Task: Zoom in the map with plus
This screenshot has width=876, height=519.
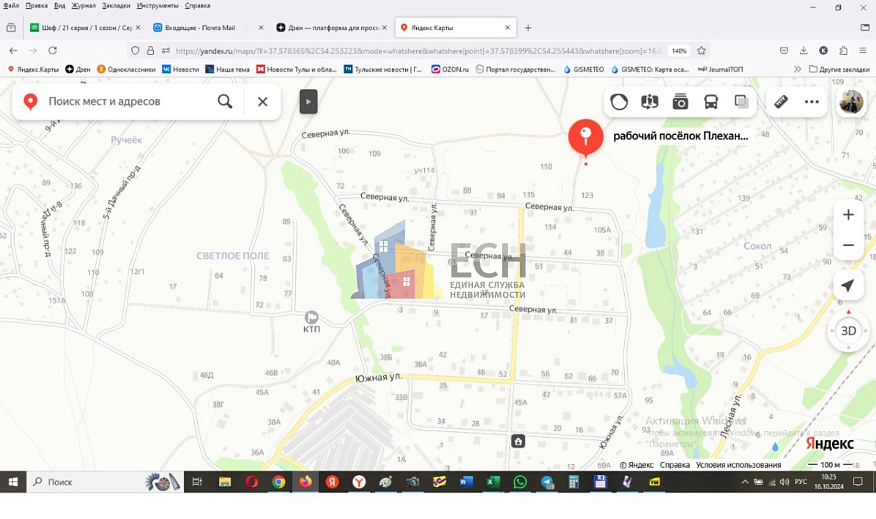Action: [x=849, y=215]
